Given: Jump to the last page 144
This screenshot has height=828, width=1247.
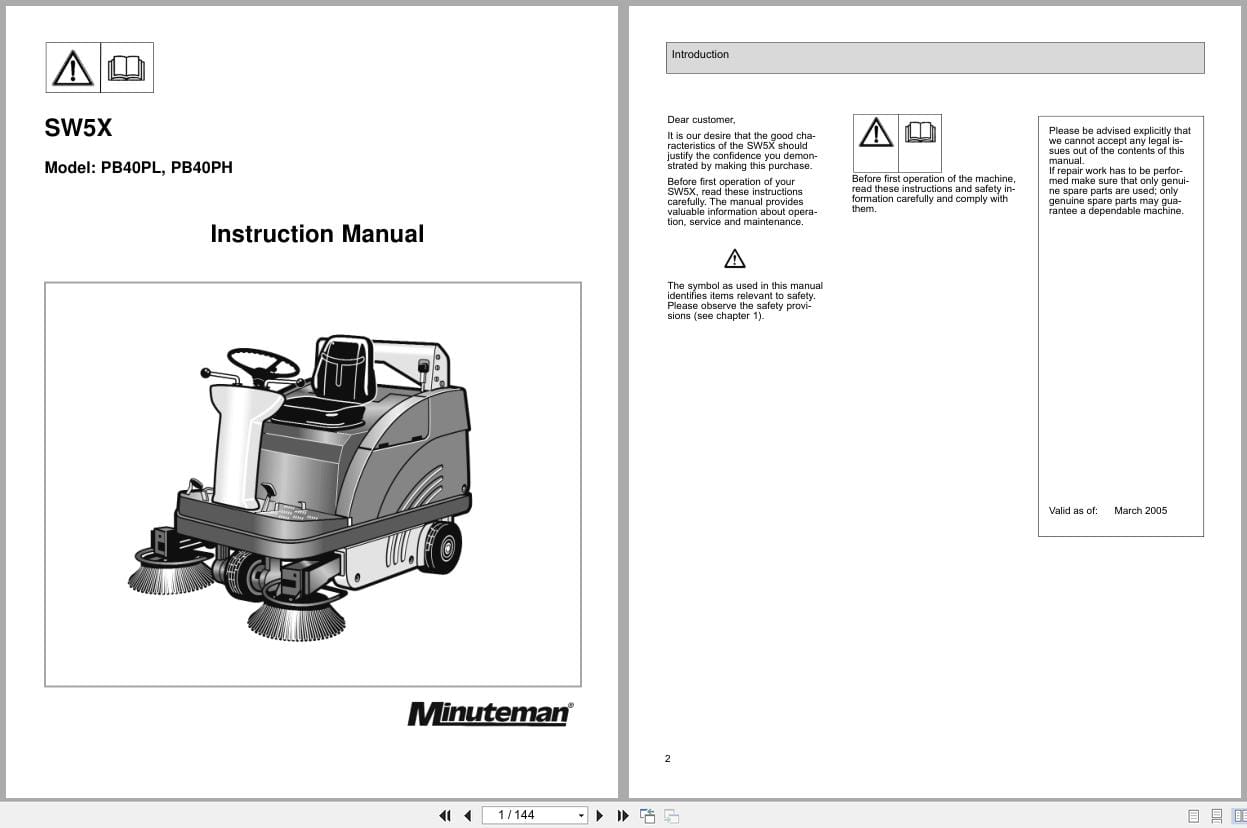Looking at the screenshot, I should tap(622, 815).
